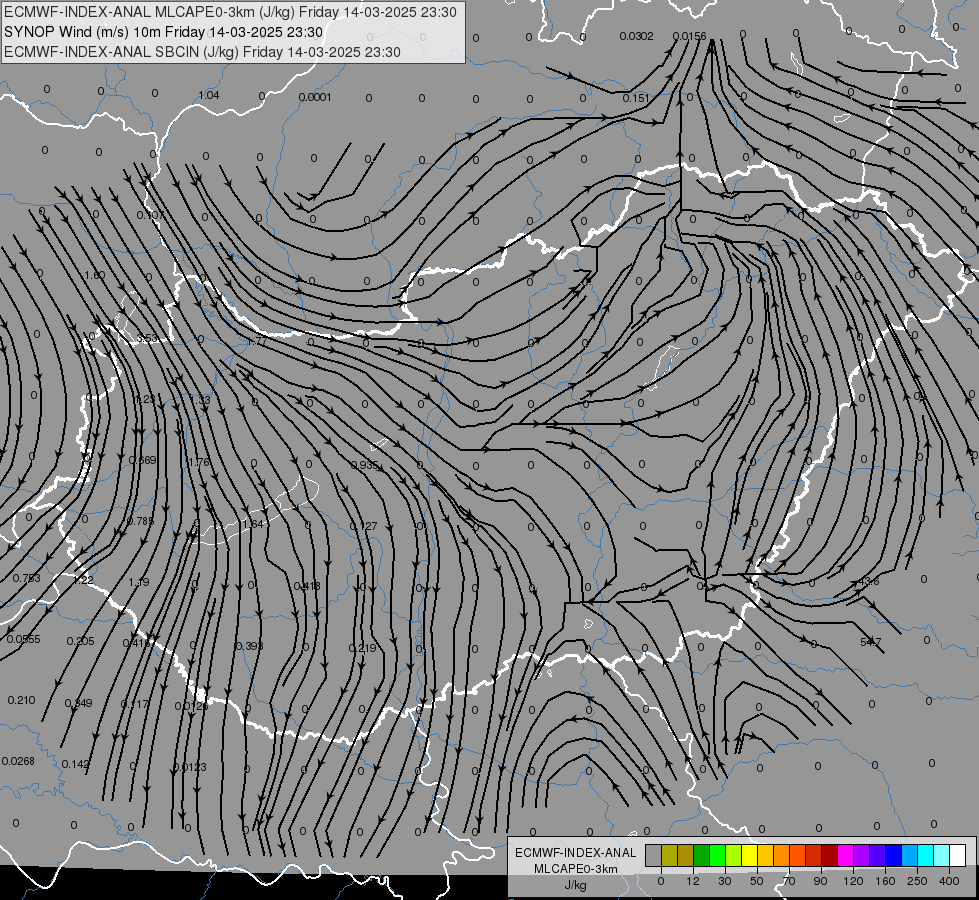Click the map value '1.64'

[253, 524]
